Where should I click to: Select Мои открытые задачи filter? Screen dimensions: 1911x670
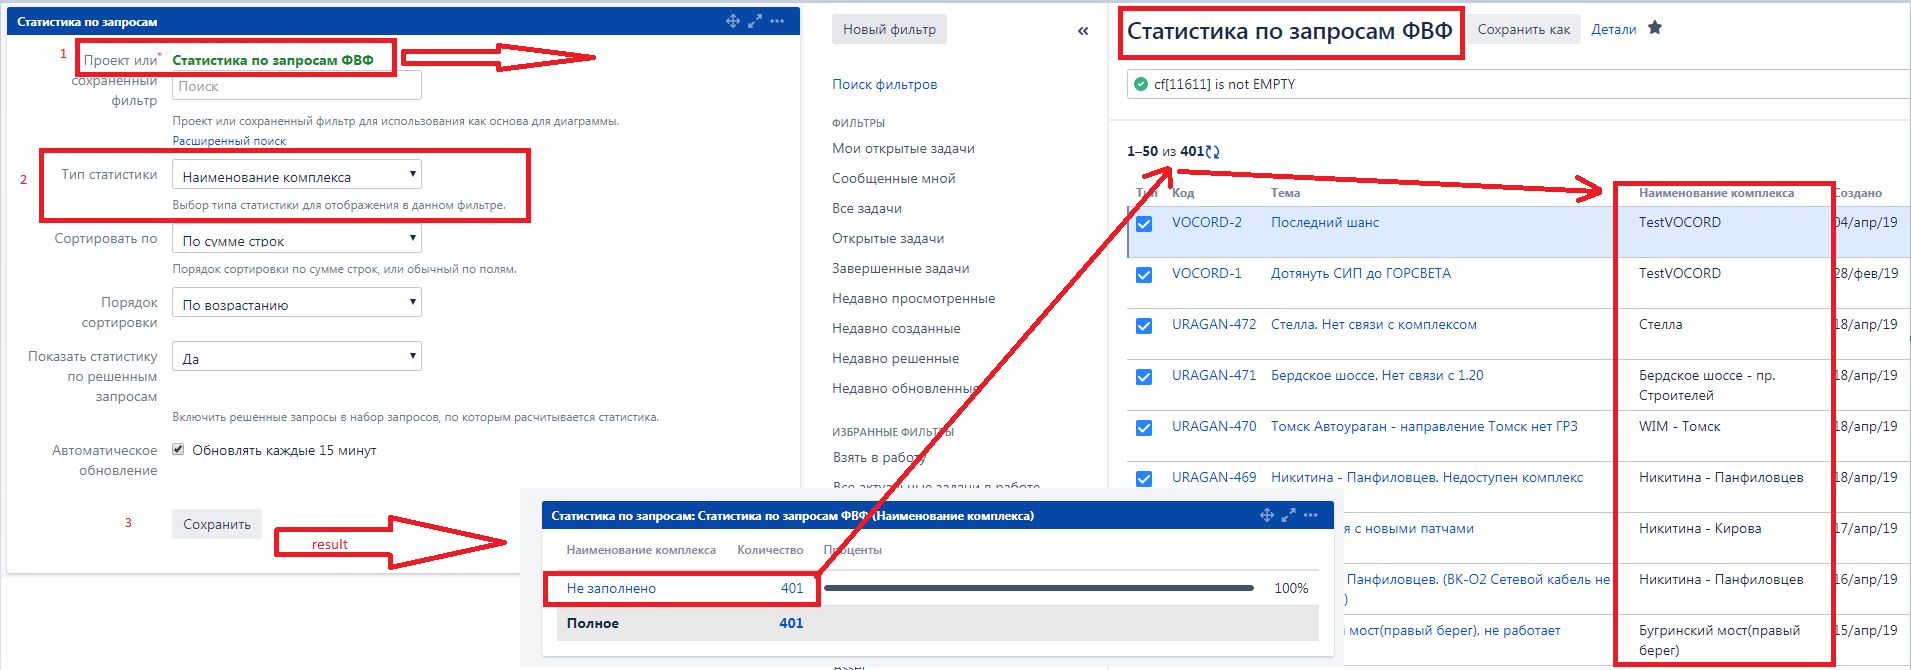click(903, 148)
